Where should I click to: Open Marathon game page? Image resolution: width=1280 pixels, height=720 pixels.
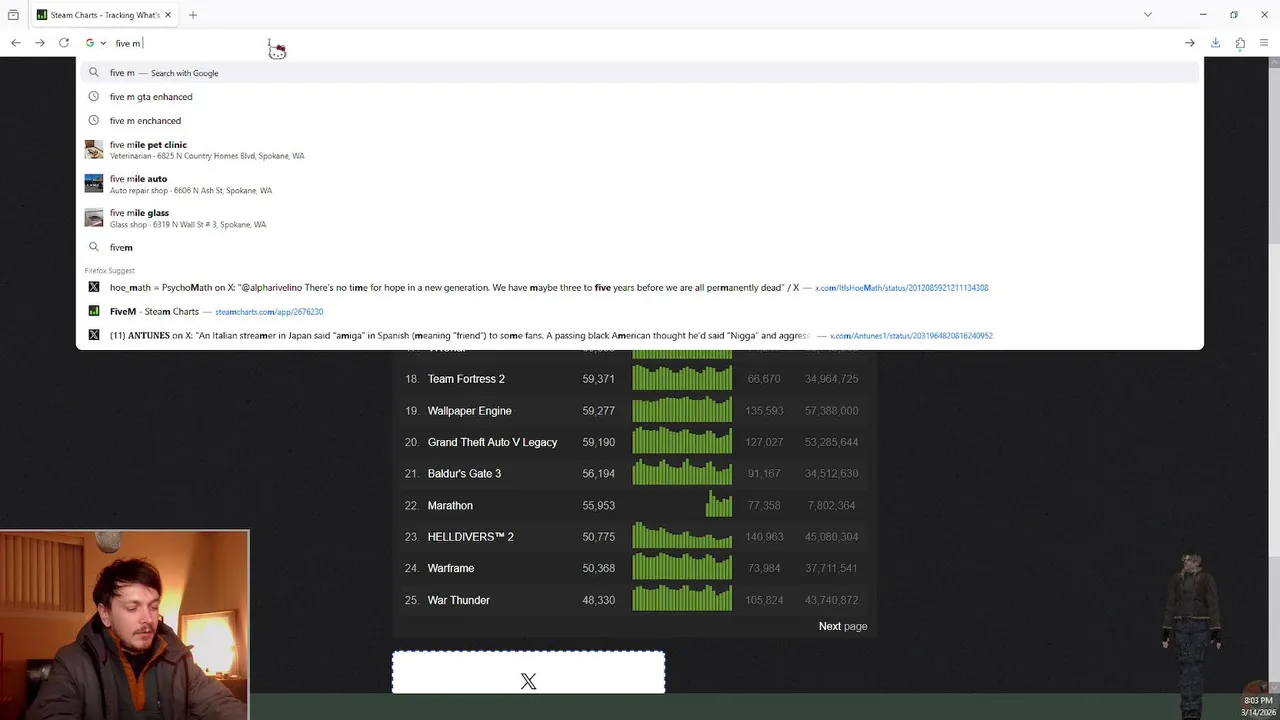click(450, 506)
